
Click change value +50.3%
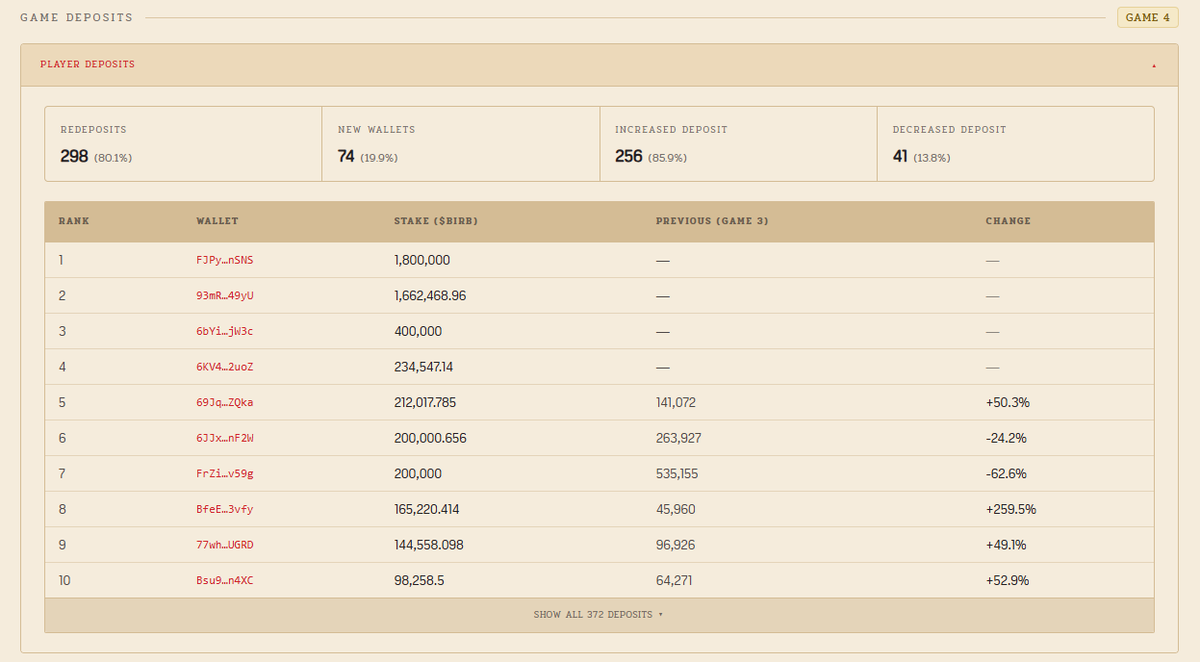click(1008, 402)
